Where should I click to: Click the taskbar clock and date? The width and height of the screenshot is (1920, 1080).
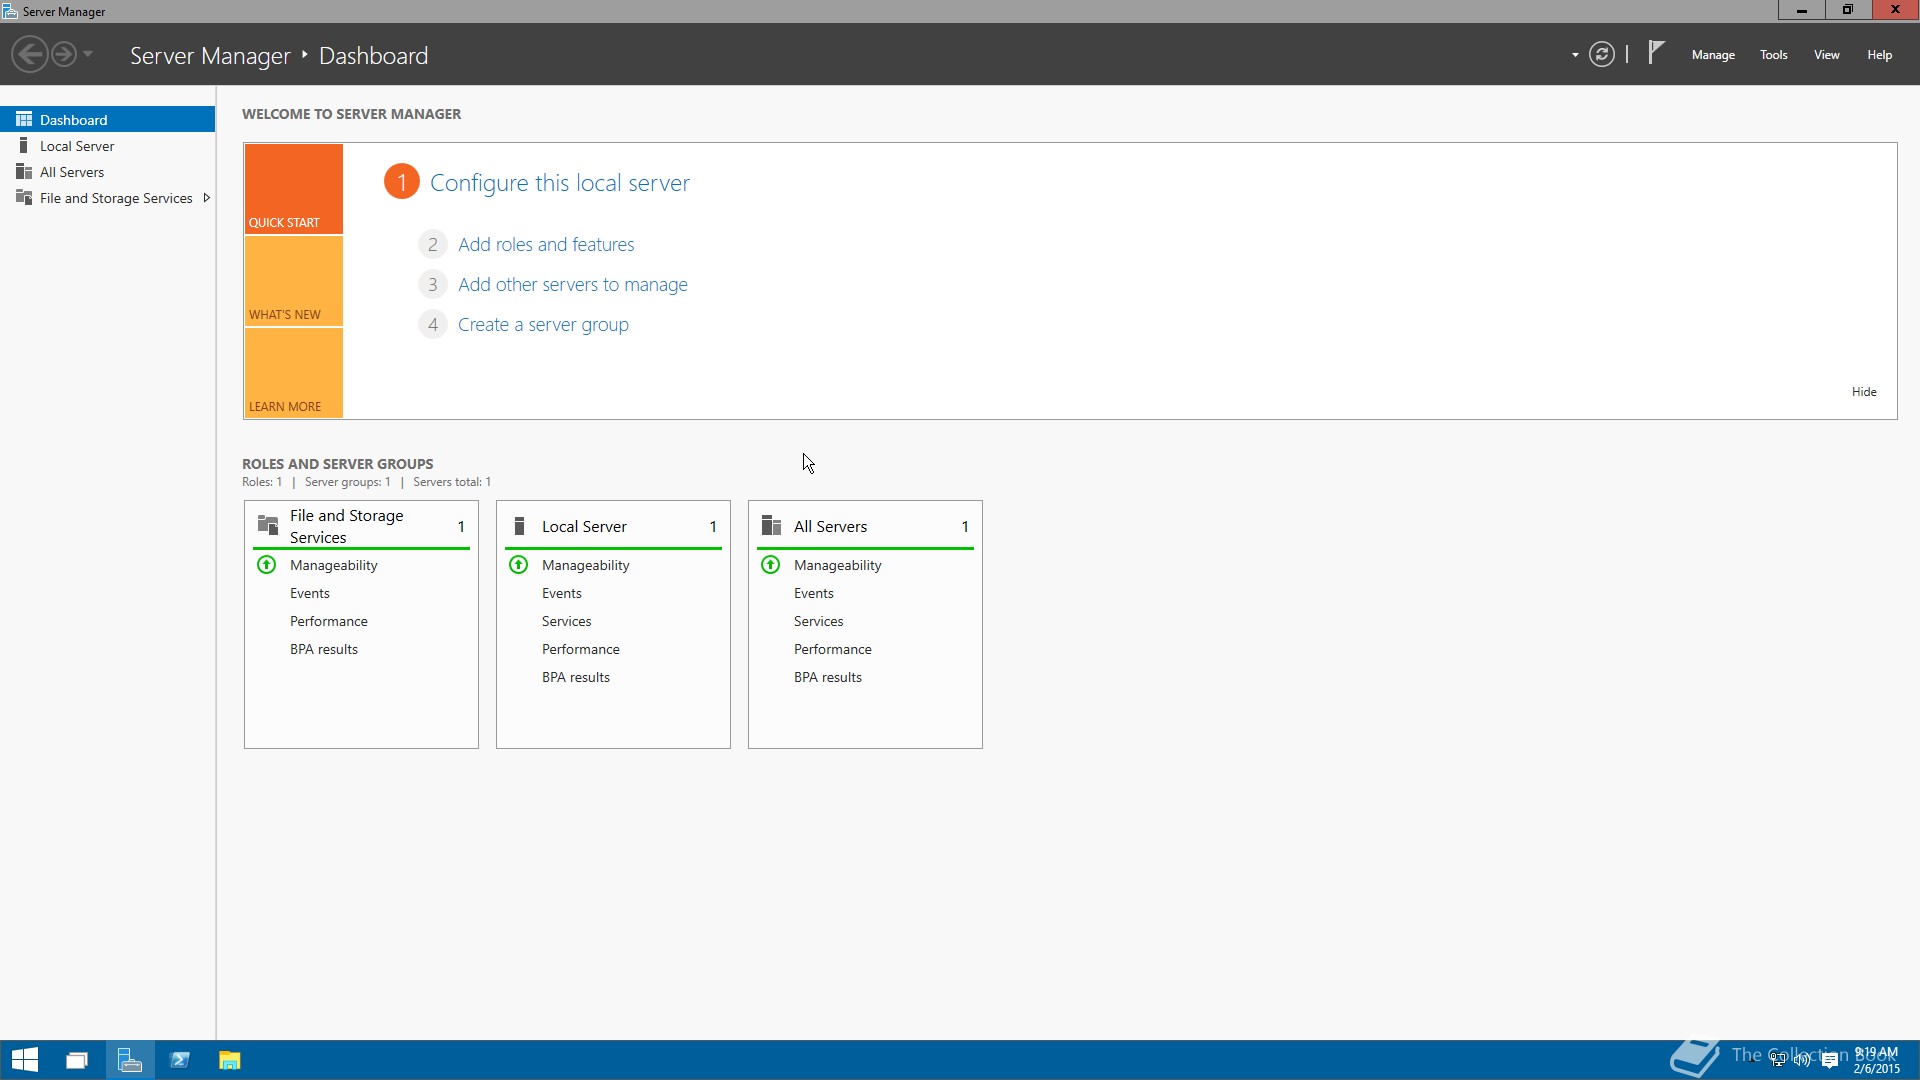click(x=1876, y=1060)
